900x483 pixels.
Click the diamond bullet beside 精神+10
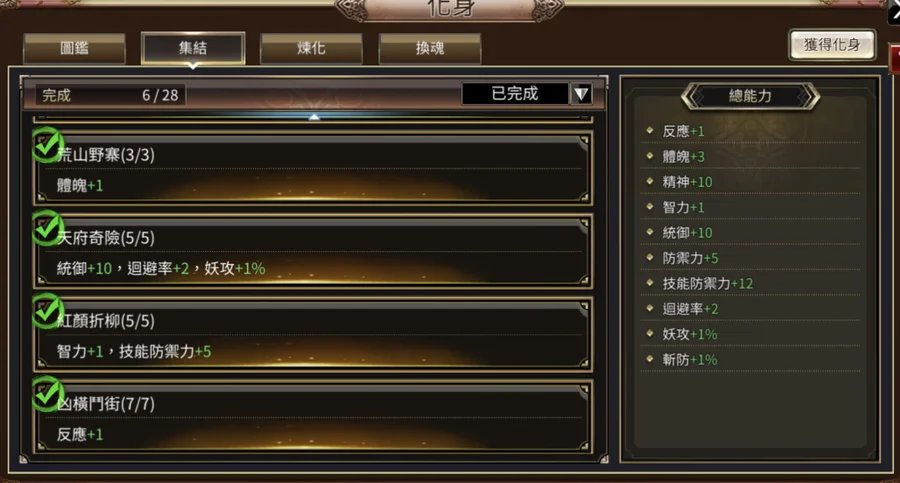point(650,181)
